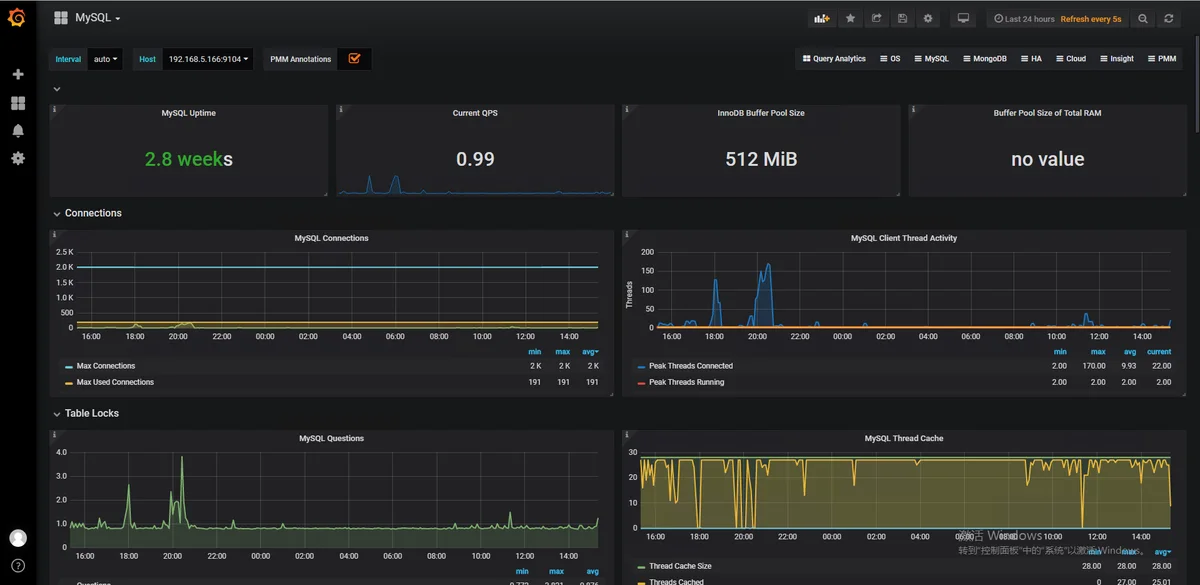This screenshot has height=585, width=1200.
Task: Open the MySQL Uptime panel title menu
Action: click(188, 113)
